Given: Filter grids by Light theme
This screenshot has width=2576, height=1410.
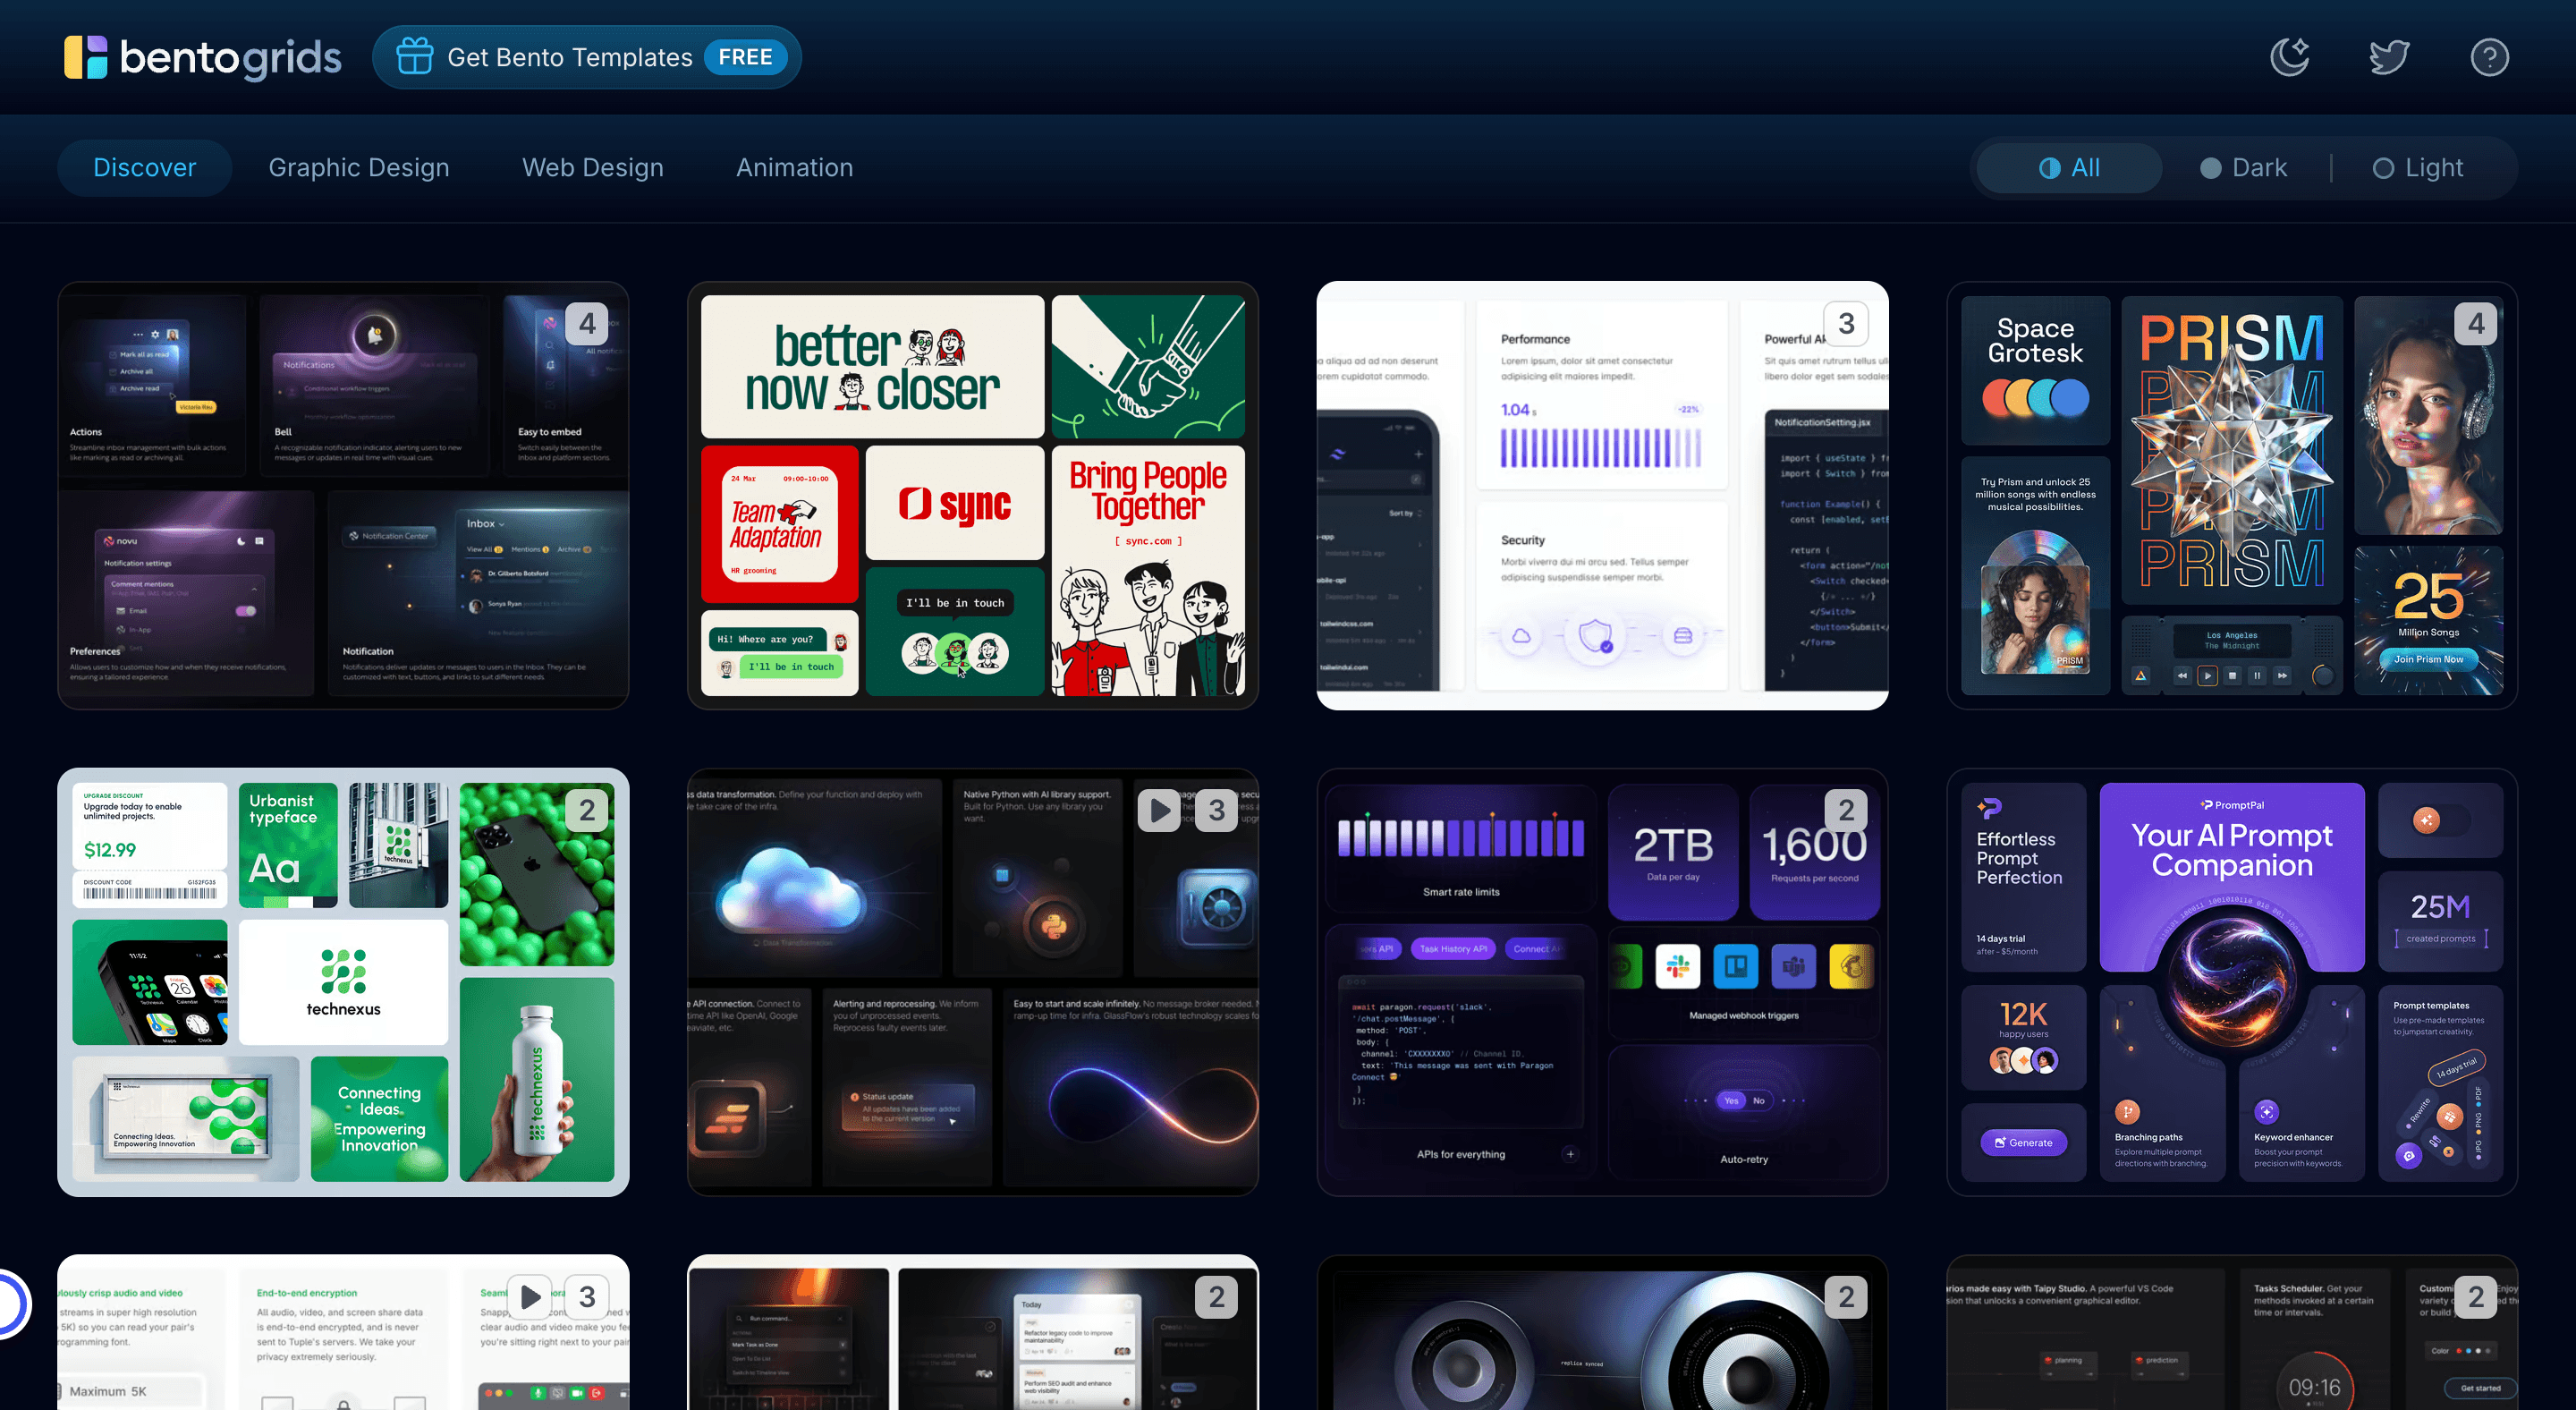Looking at the screenshot, I should [x=2418, y=168].
